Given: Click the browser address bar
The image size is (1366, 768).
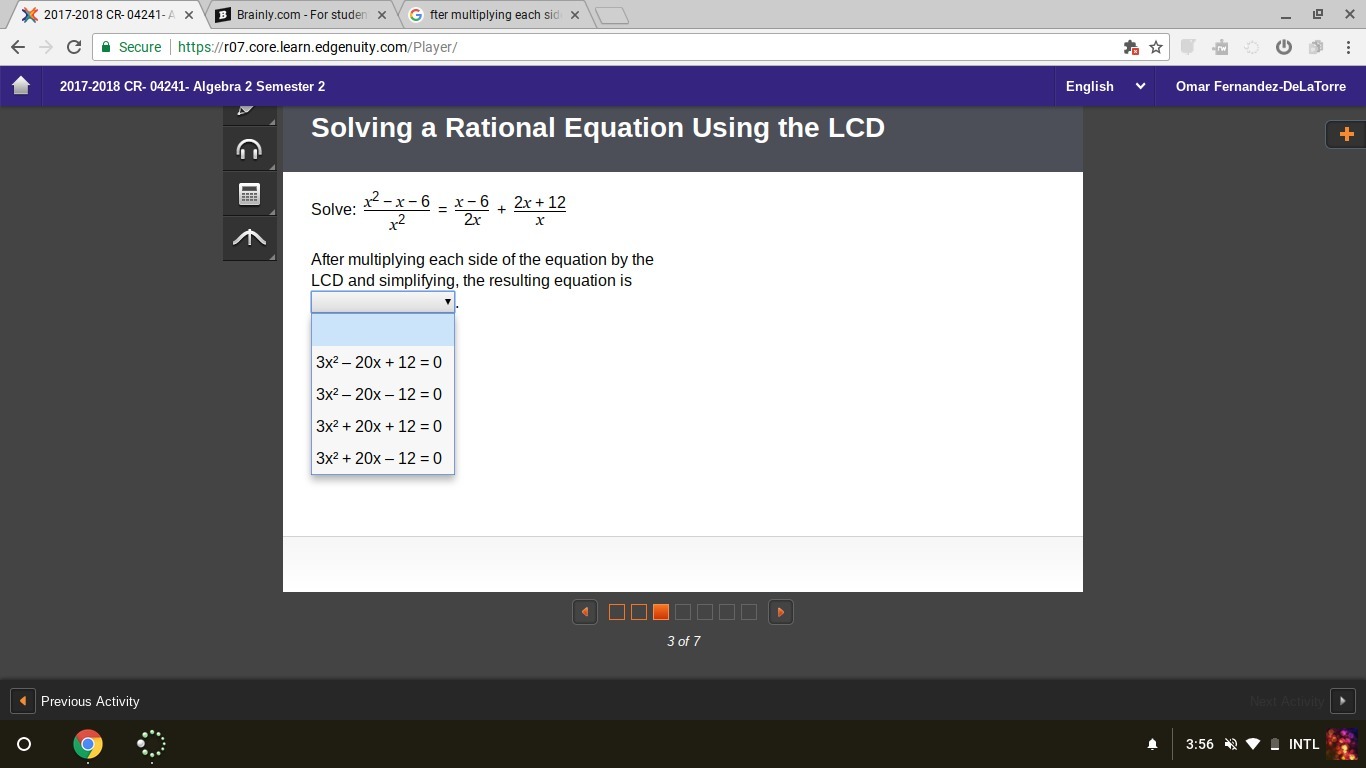Looking at the screenshot, I should coord(640,47).
